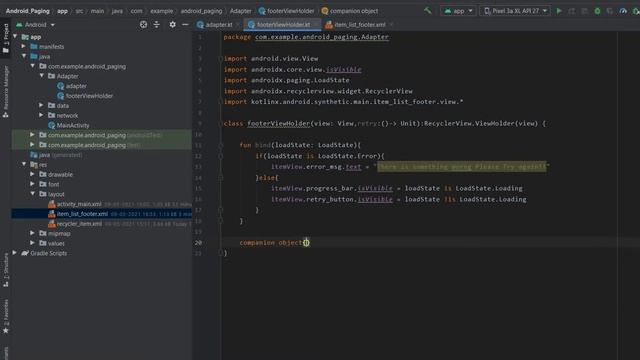This screenshot has width=640, height=360.
Task: Expand the Gradle Scripts node arrow
Action: (x=15, y=253)
